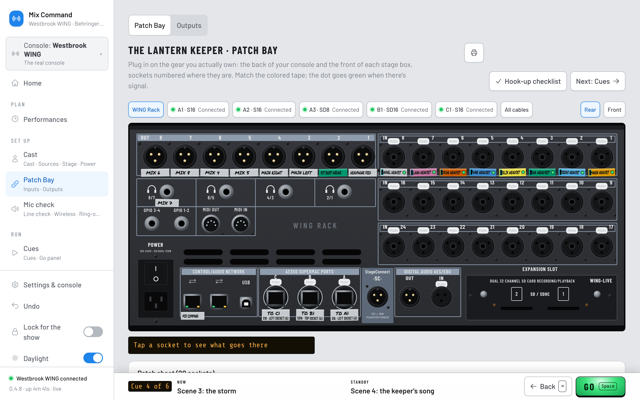Click XLR input socket 9
Screen dimensions: 640x400
(x=601, y=201)
